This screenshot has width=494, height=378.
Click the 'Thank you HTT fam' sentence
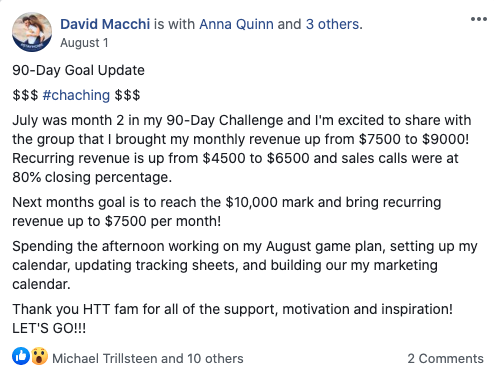click(233, 309)
